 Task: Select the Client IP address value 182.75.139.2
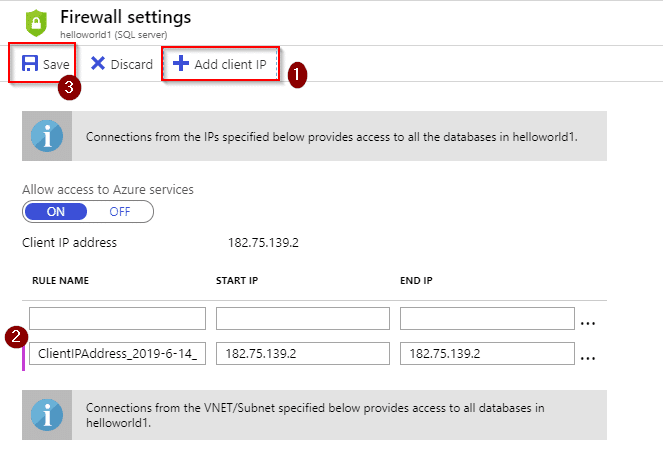click(263, 243)
